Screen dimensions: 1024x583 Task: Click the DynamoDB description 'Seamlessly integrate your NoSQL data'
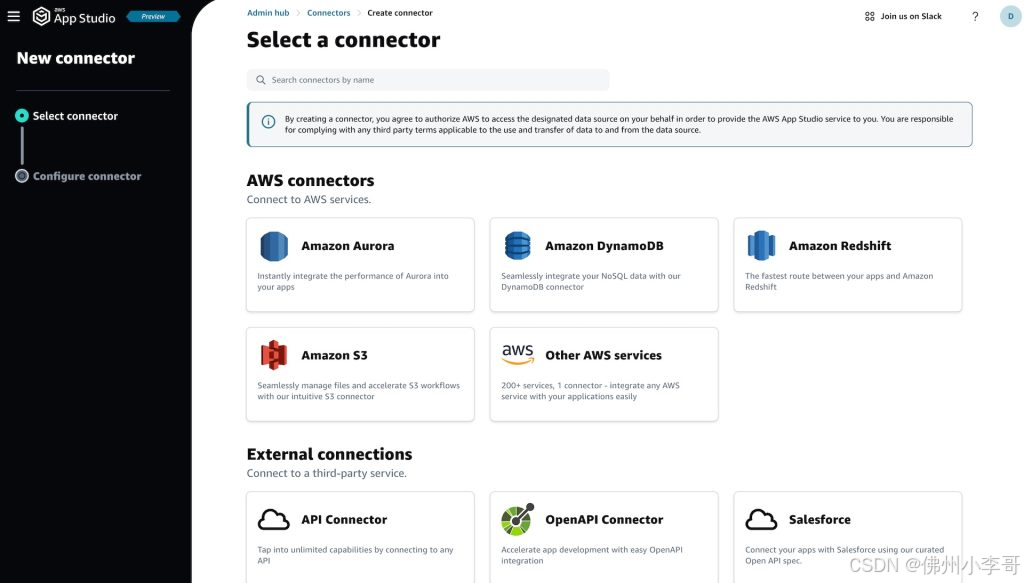point(591,281)
